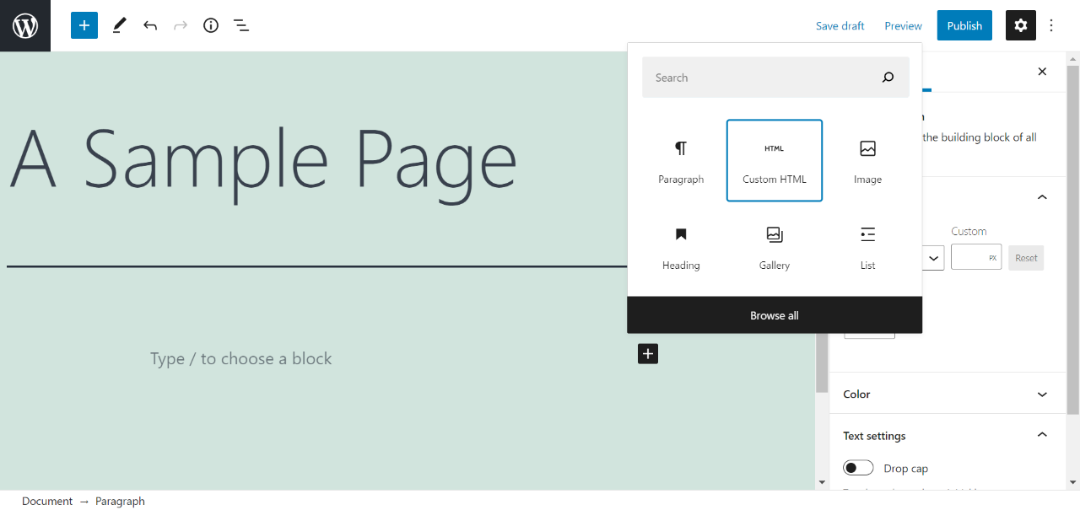Toggle the block inserter plus button
1080x510 pixels.
84,25
